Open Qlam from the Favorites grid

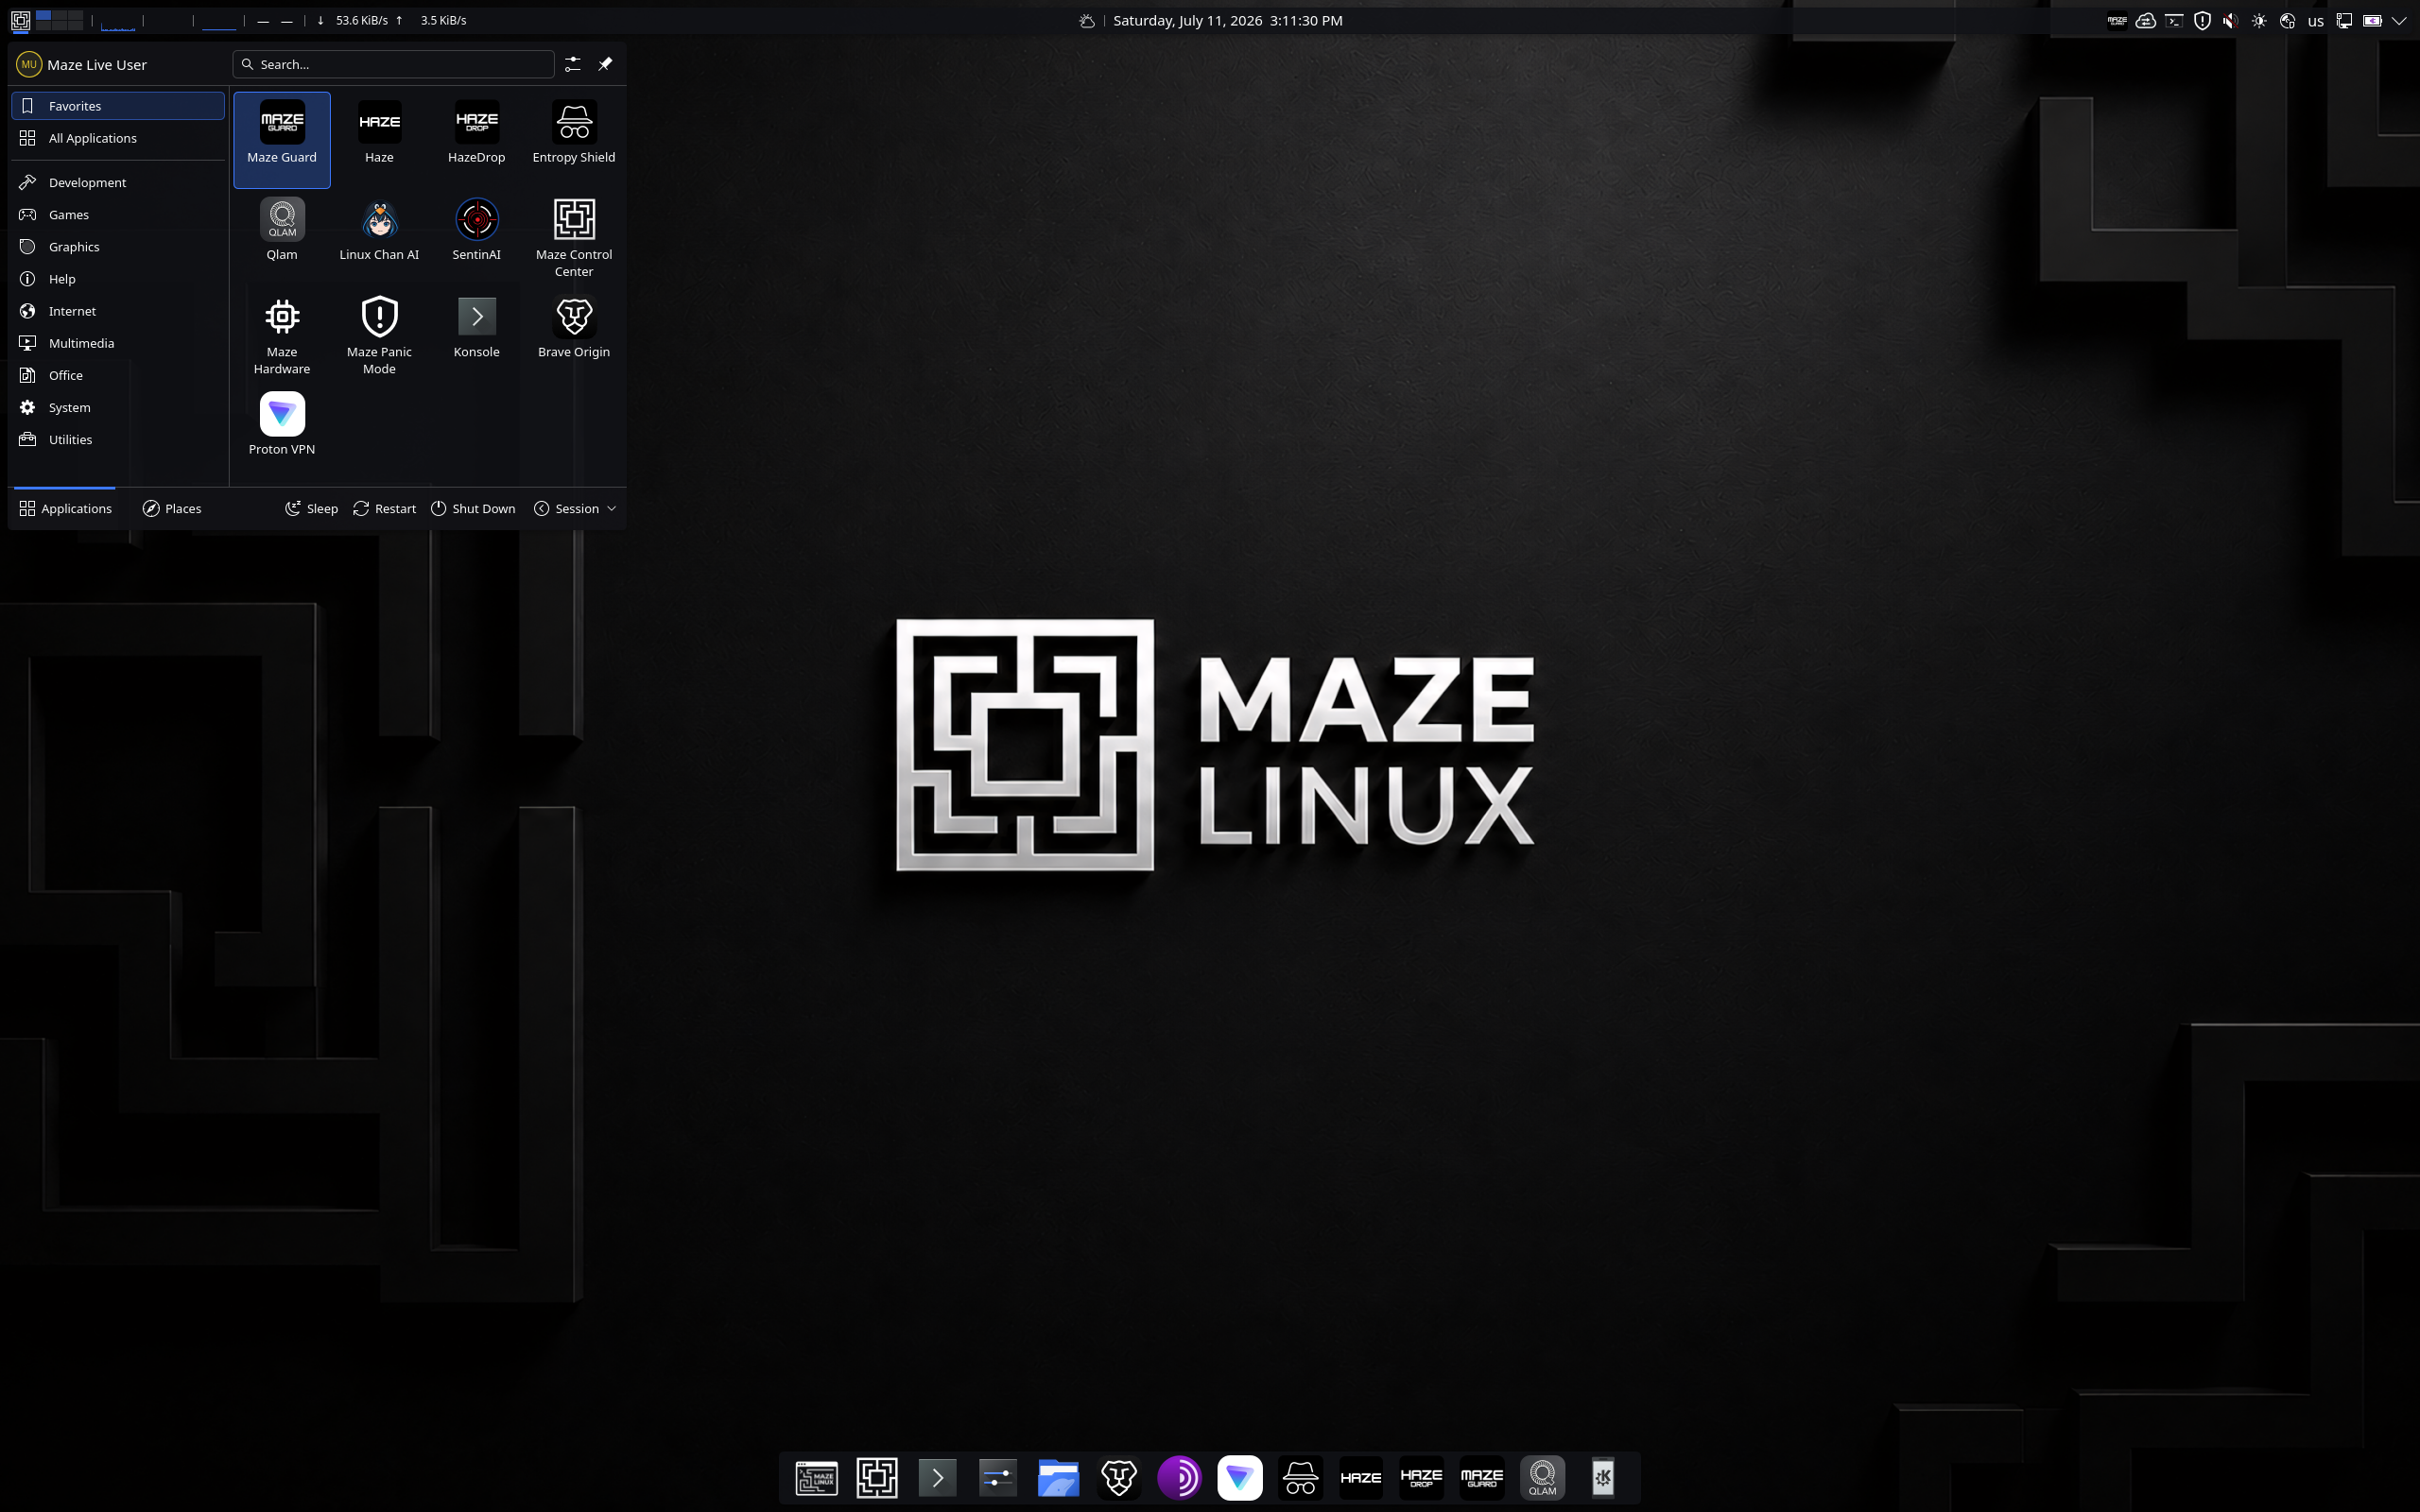(x=282, y=236)
